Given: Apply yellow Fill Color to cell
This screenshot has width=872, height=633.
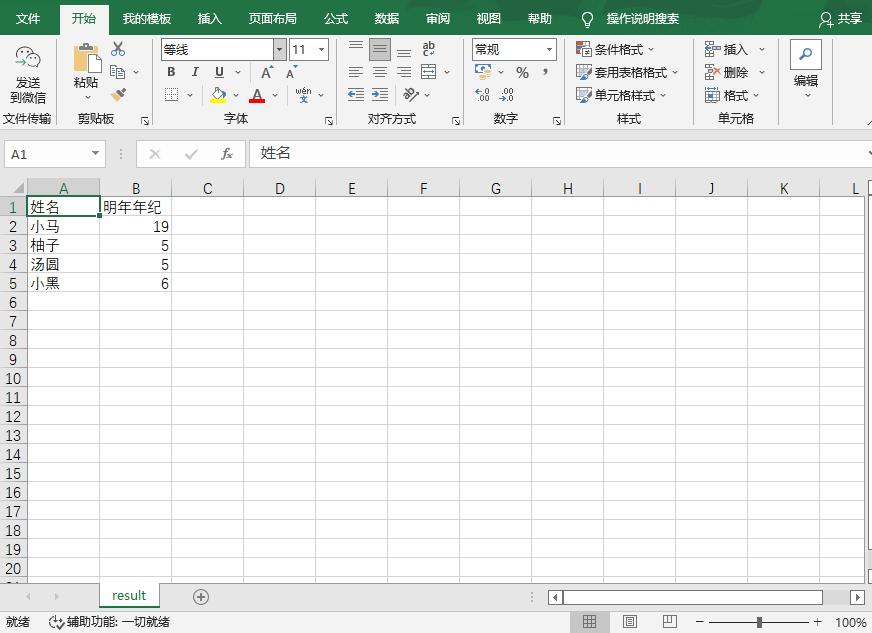Looking at the screenshot, I should pos(216,95).
